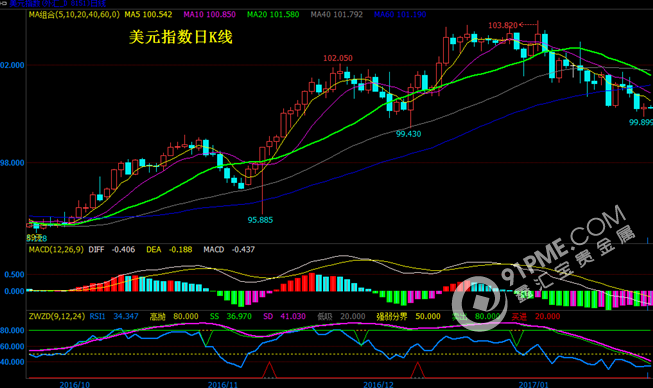Viewport: 653px width, 388px height.
Task: Select the MA5 100.542 readout
Action: click(148, 15)
